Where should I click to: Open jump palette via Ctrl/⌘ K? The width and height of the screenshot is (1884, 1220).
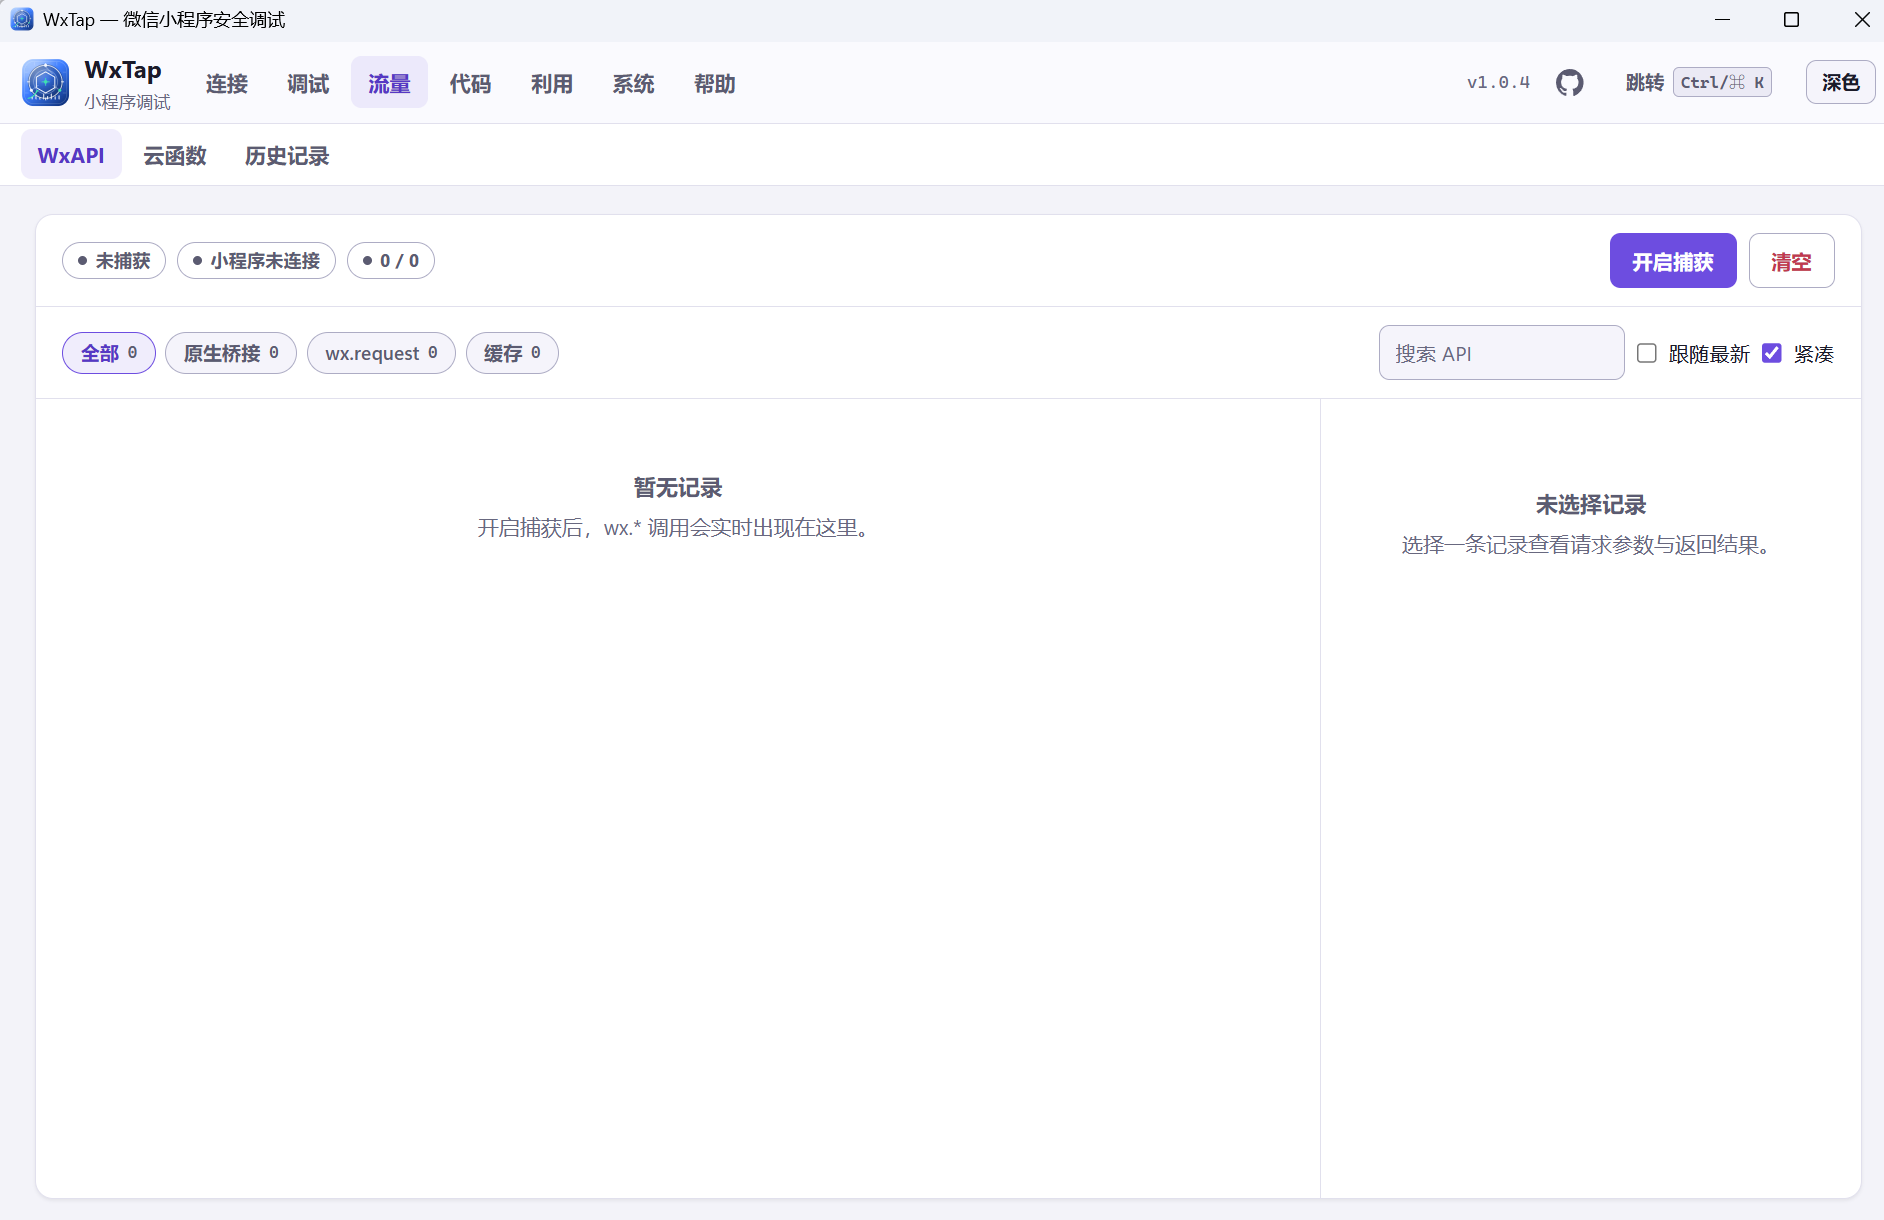coord(1722,82)
